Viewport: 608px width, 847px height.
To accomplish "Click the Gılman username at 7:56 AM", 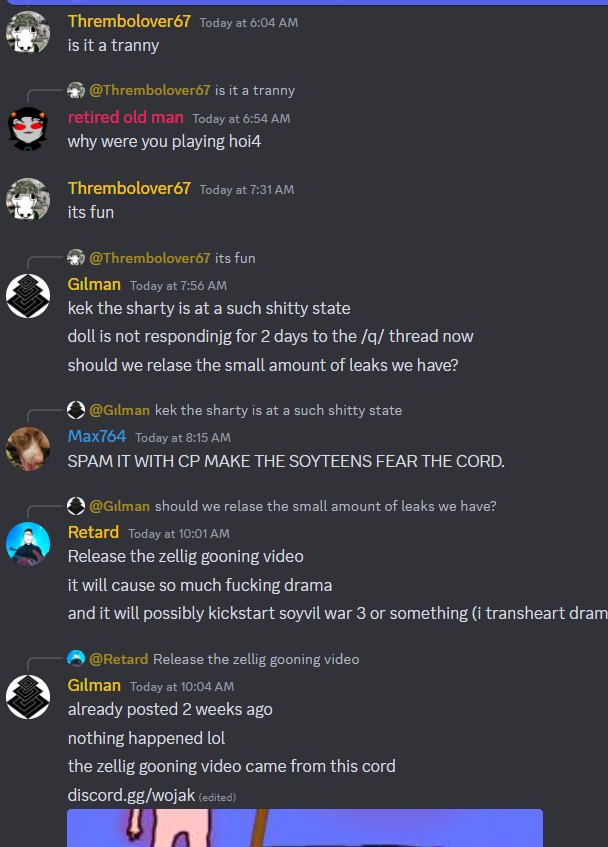I will [x=94, y=284].
